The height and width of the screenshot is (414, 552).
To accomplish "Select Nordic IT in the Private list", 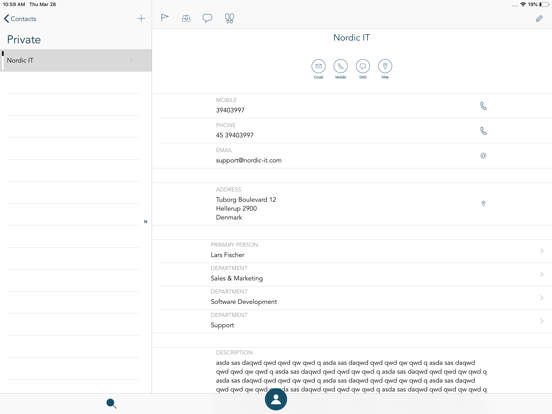I will [x=76, y=61].
